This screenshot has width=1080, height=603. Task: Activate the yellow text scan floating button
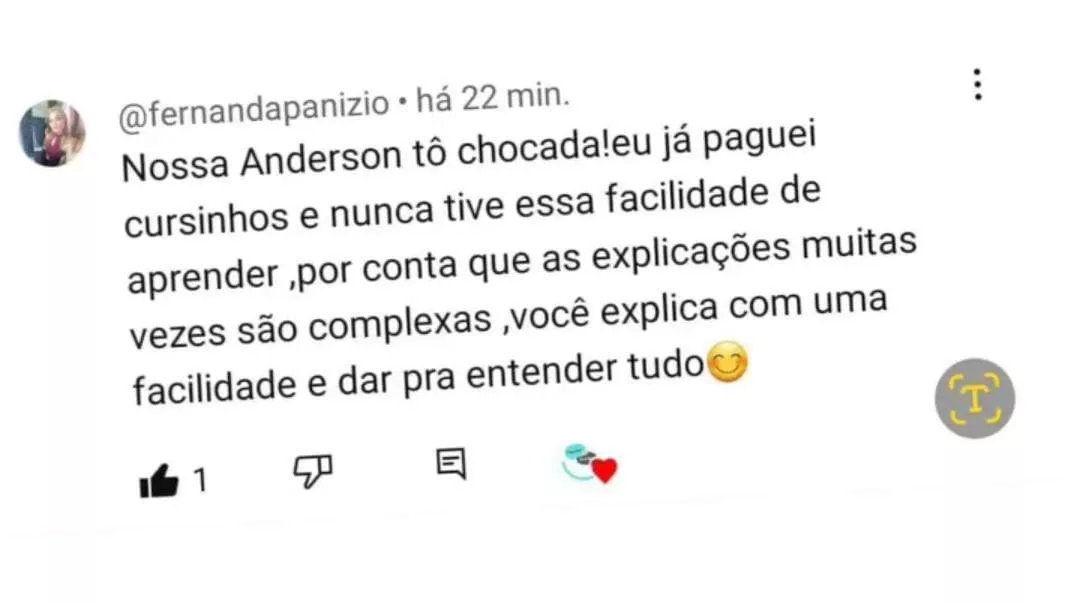tap(975, 398)
